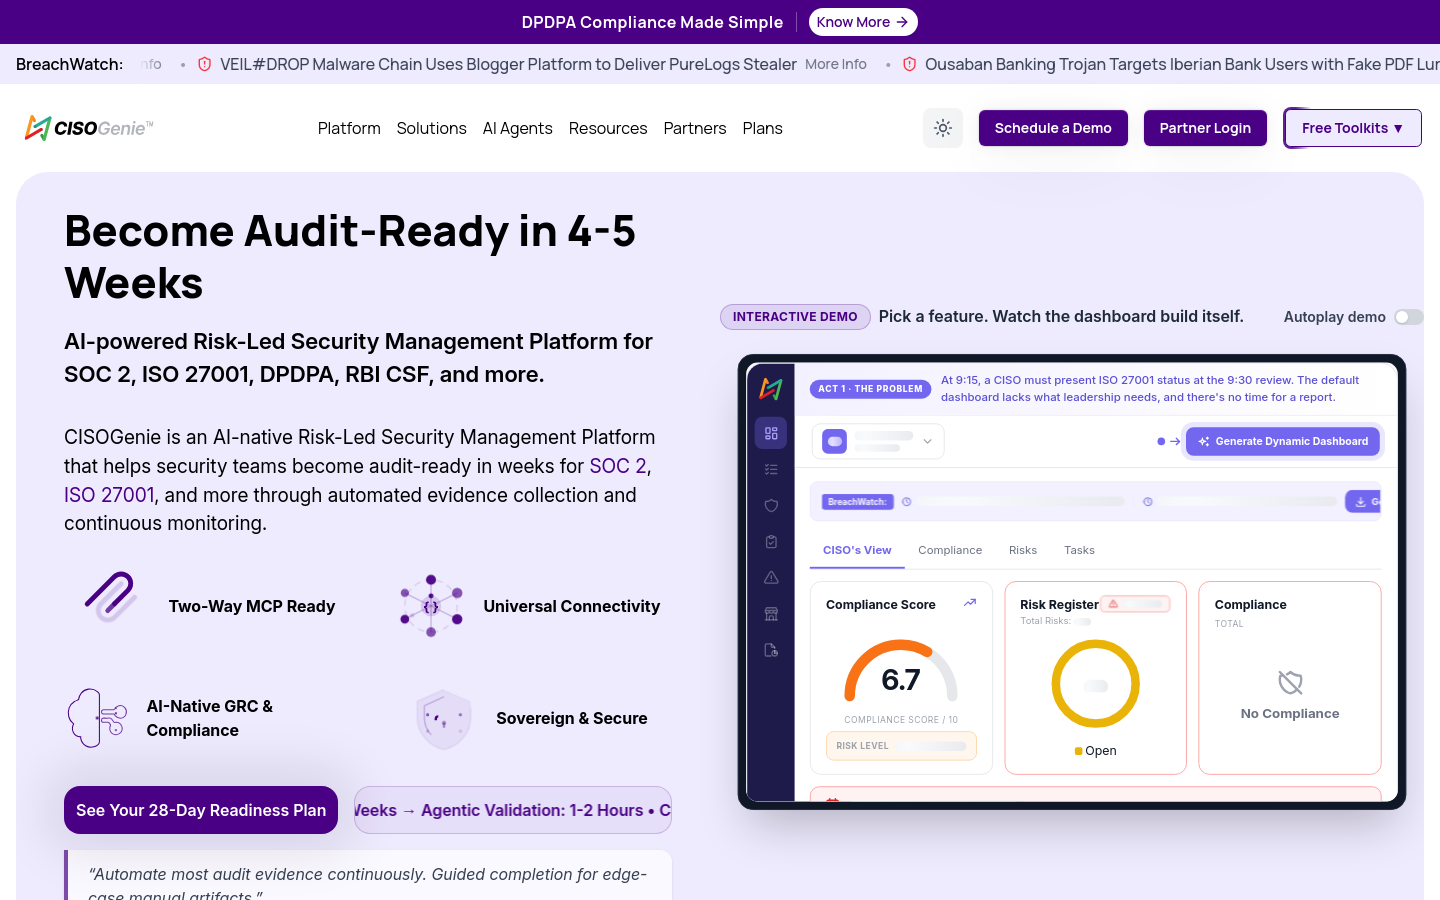Viewport: 1440px width, 900px height.
Task: Switch to the Compliance tab in demo
Action: 950,550
